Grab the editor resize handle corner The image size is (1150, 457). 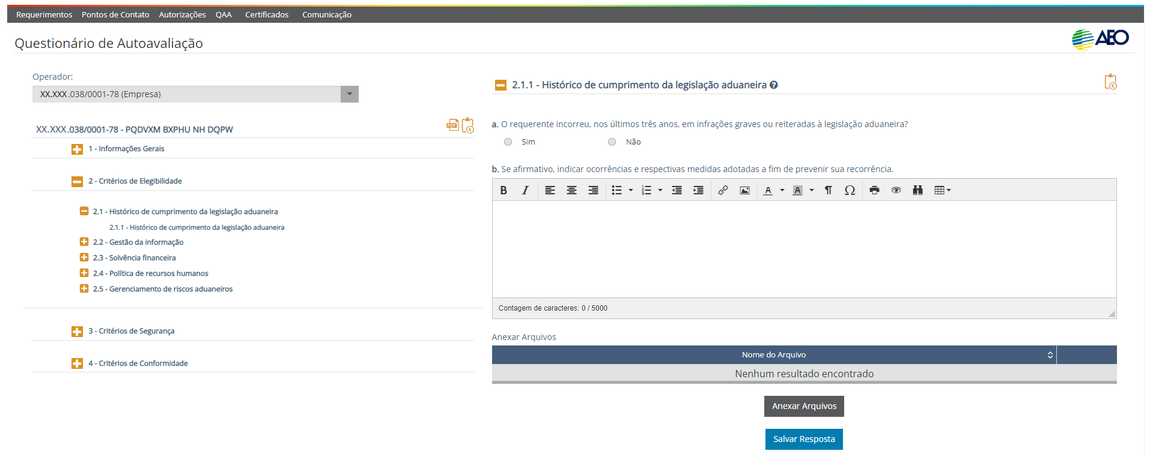coord(1111,313)
